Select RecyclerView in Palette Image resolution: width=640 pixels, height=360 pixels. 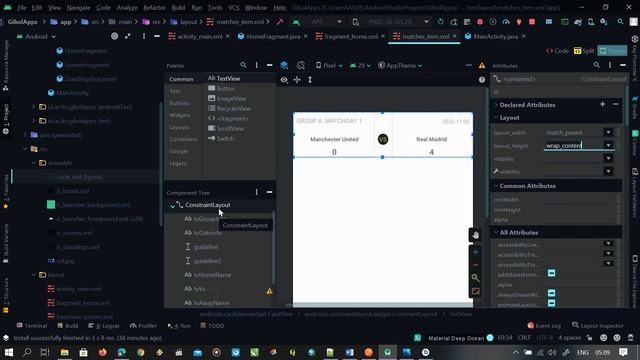pos(229,108)
